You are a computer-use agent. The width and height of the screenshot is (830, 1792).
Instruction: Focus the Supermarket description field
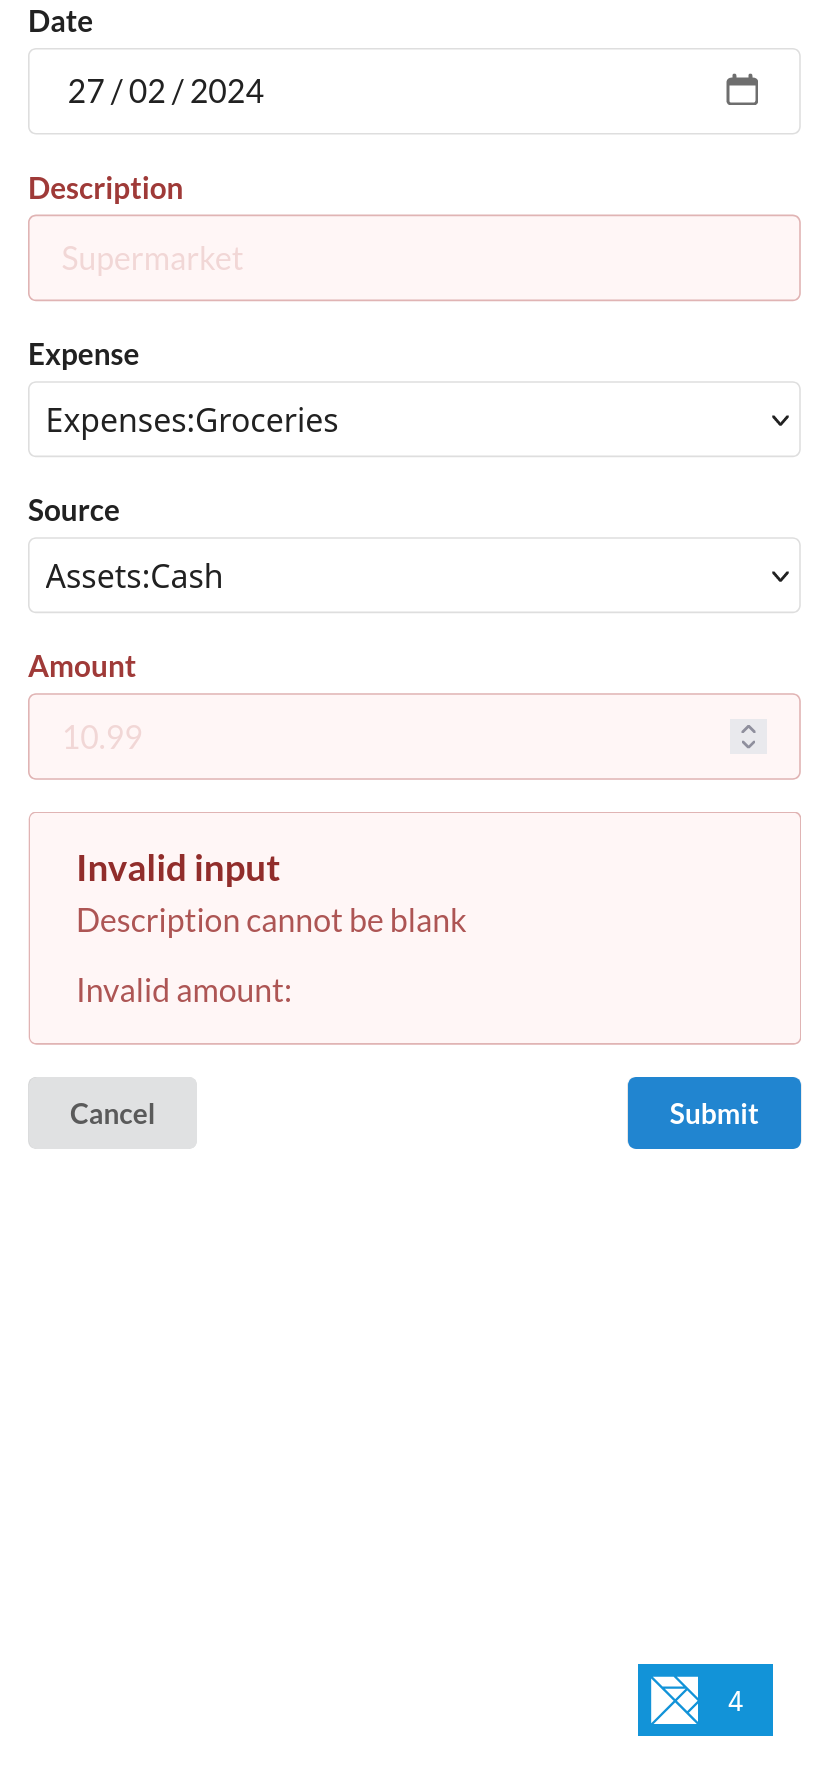pos(400,257)
